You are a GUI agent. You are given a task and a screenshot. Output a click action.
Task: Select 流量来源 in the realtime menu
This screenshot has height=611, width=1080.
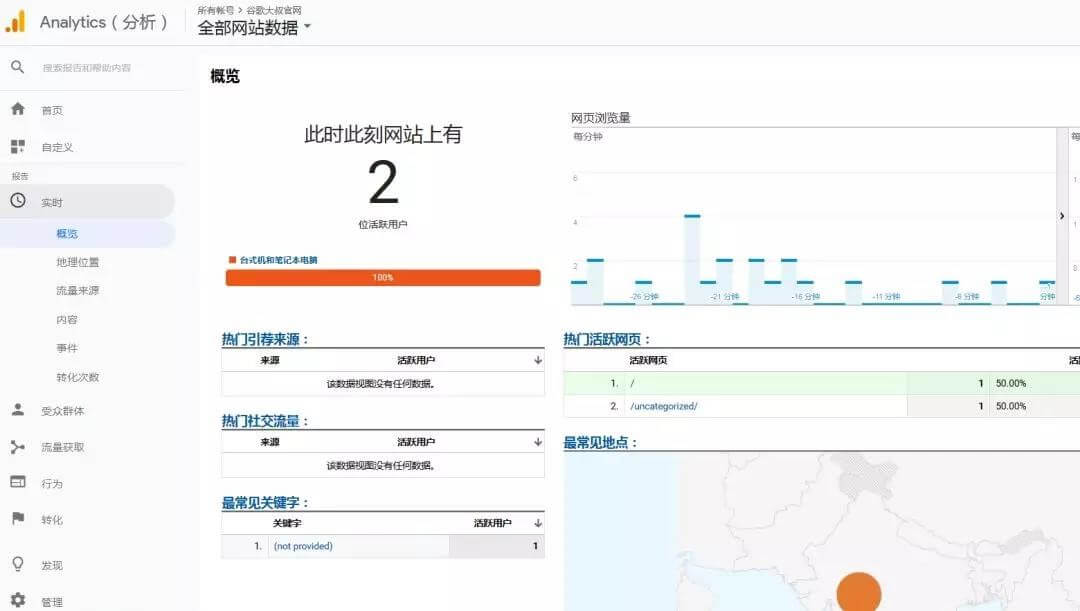pos(78,291)
